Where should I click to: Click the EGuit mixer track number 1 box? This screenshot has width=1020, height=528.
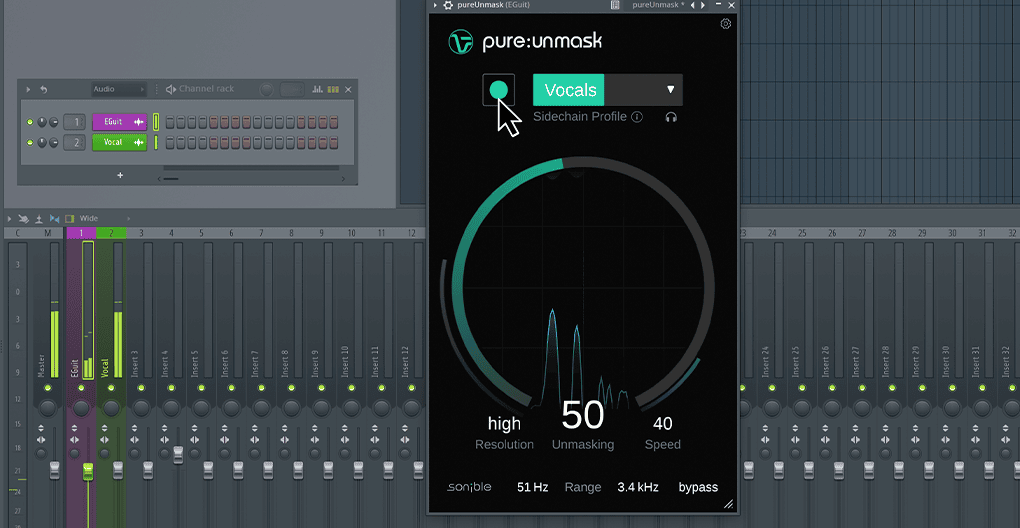pyautogui.click(x=75, y=122)
